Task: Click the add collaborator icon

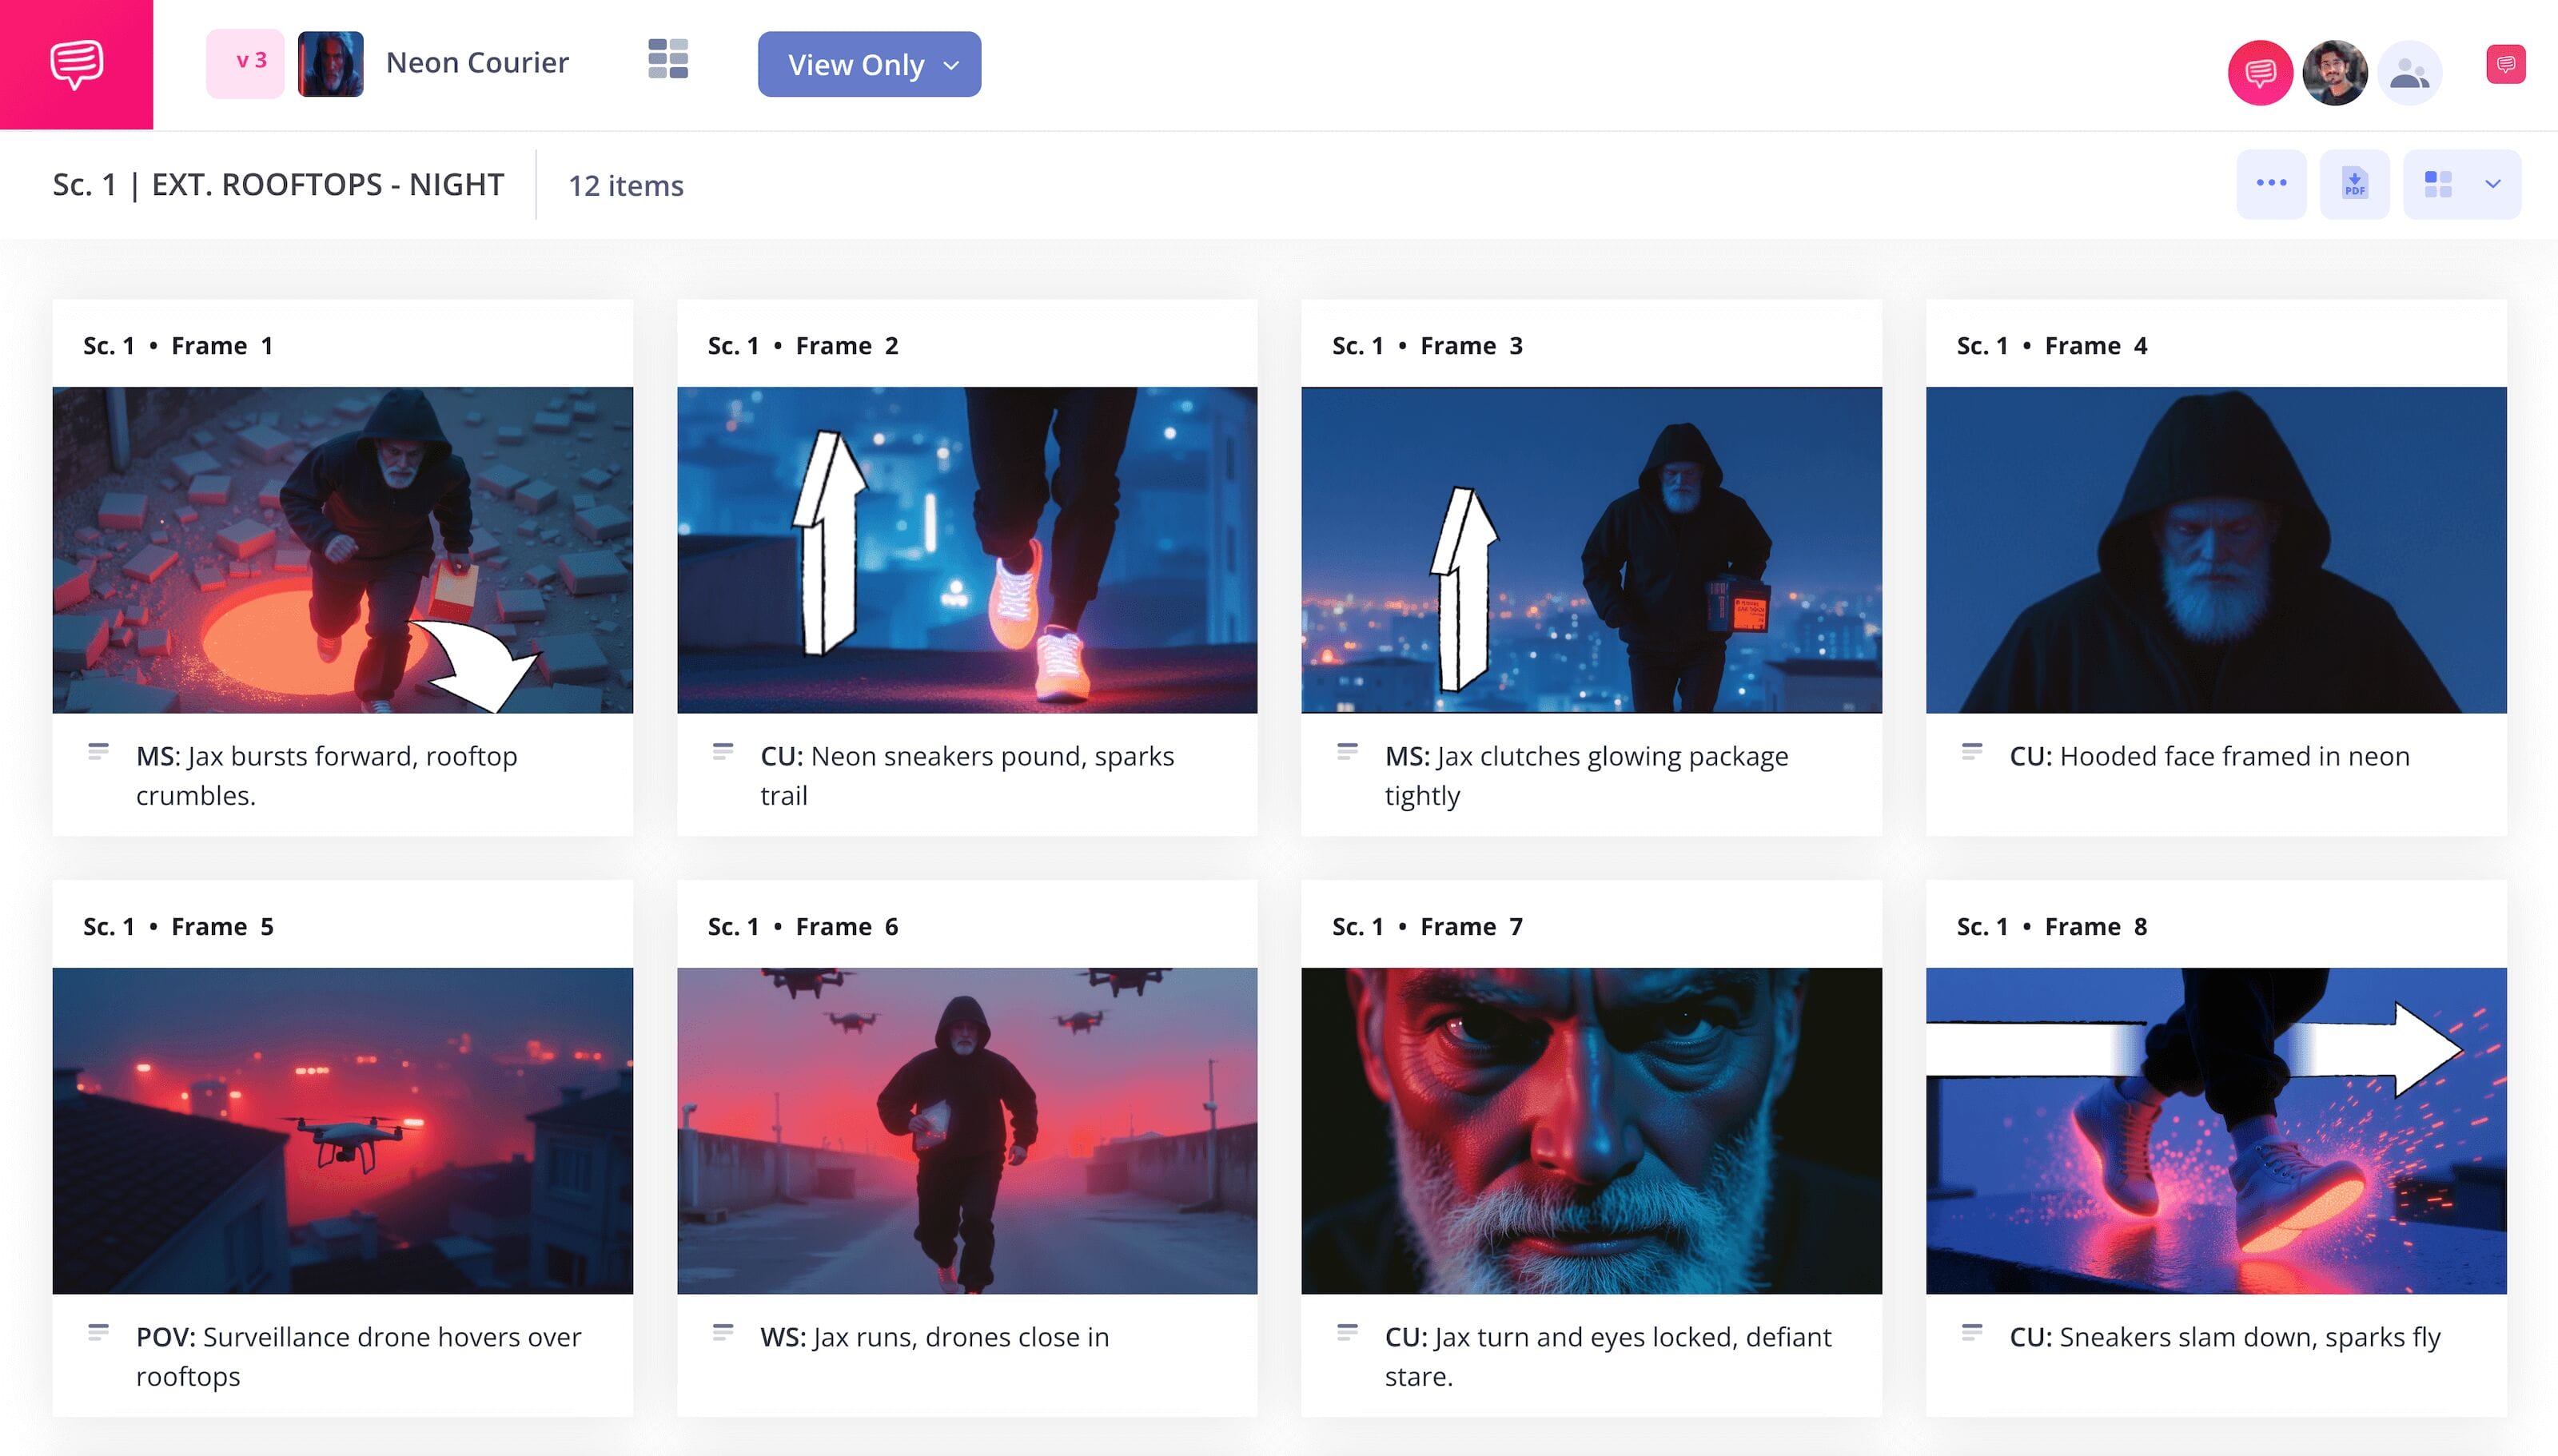Action: click(x=2412, y=72)
